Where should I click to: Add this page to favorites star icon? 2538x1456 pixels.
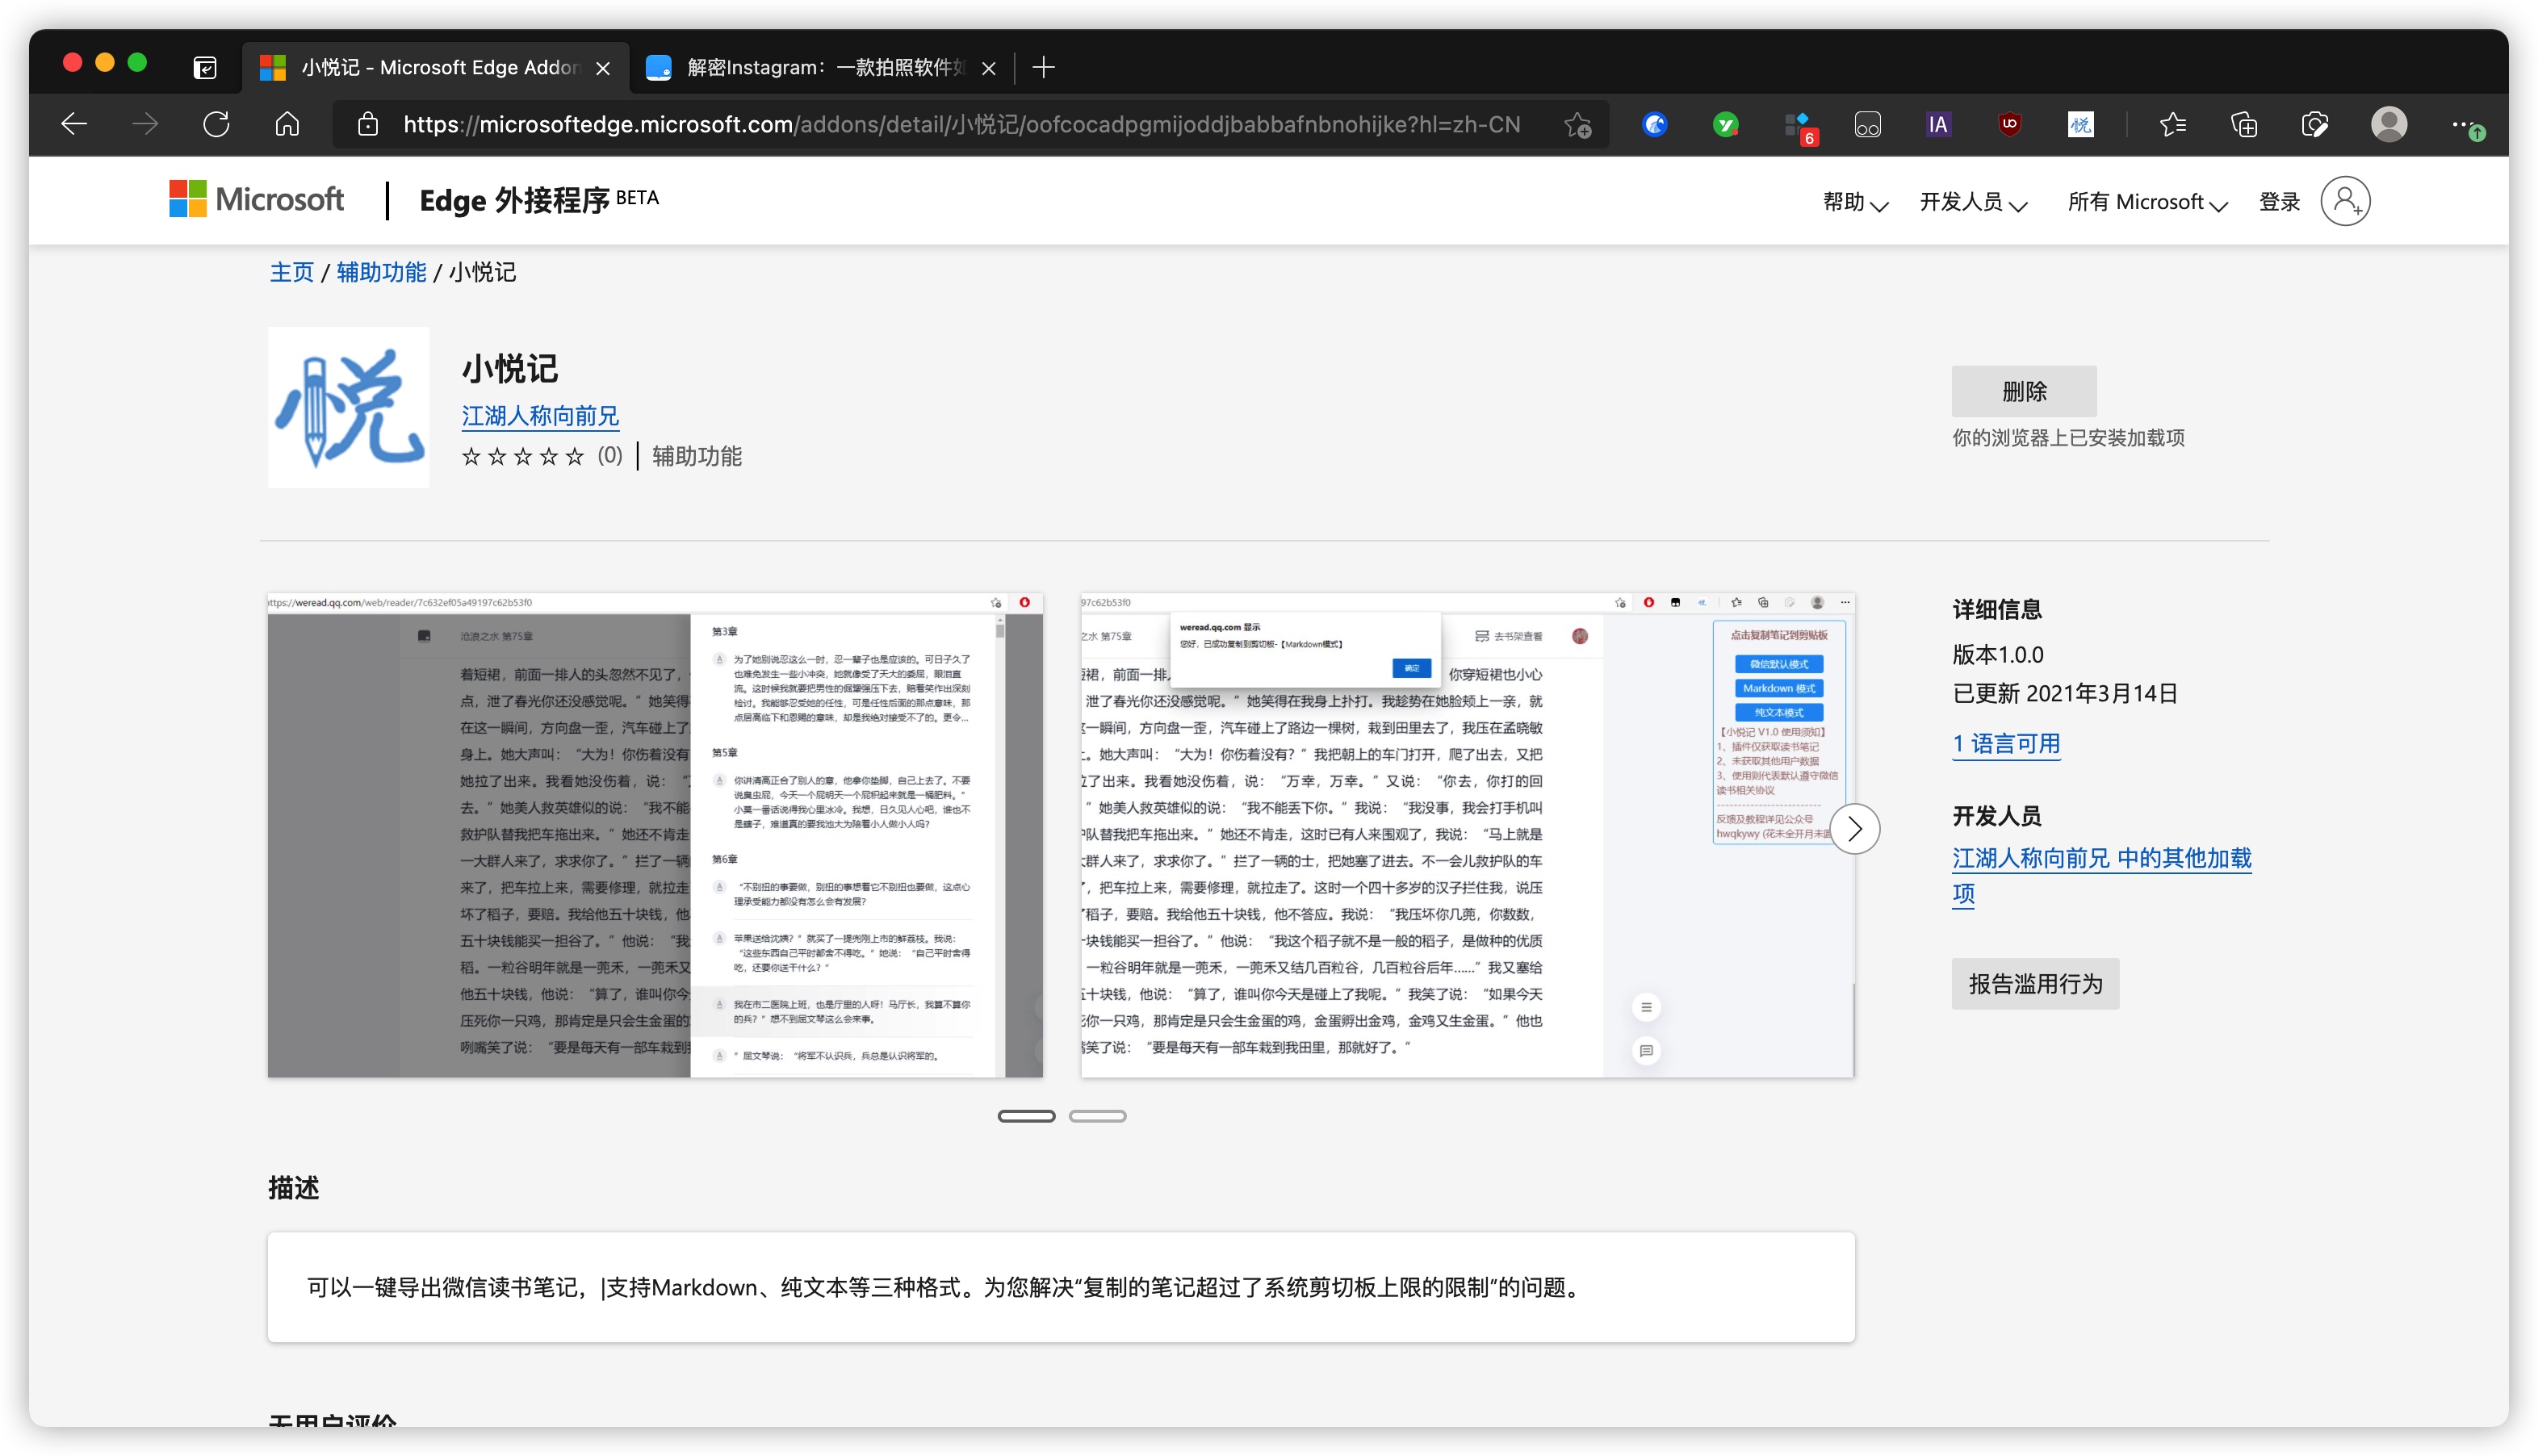1577,124
